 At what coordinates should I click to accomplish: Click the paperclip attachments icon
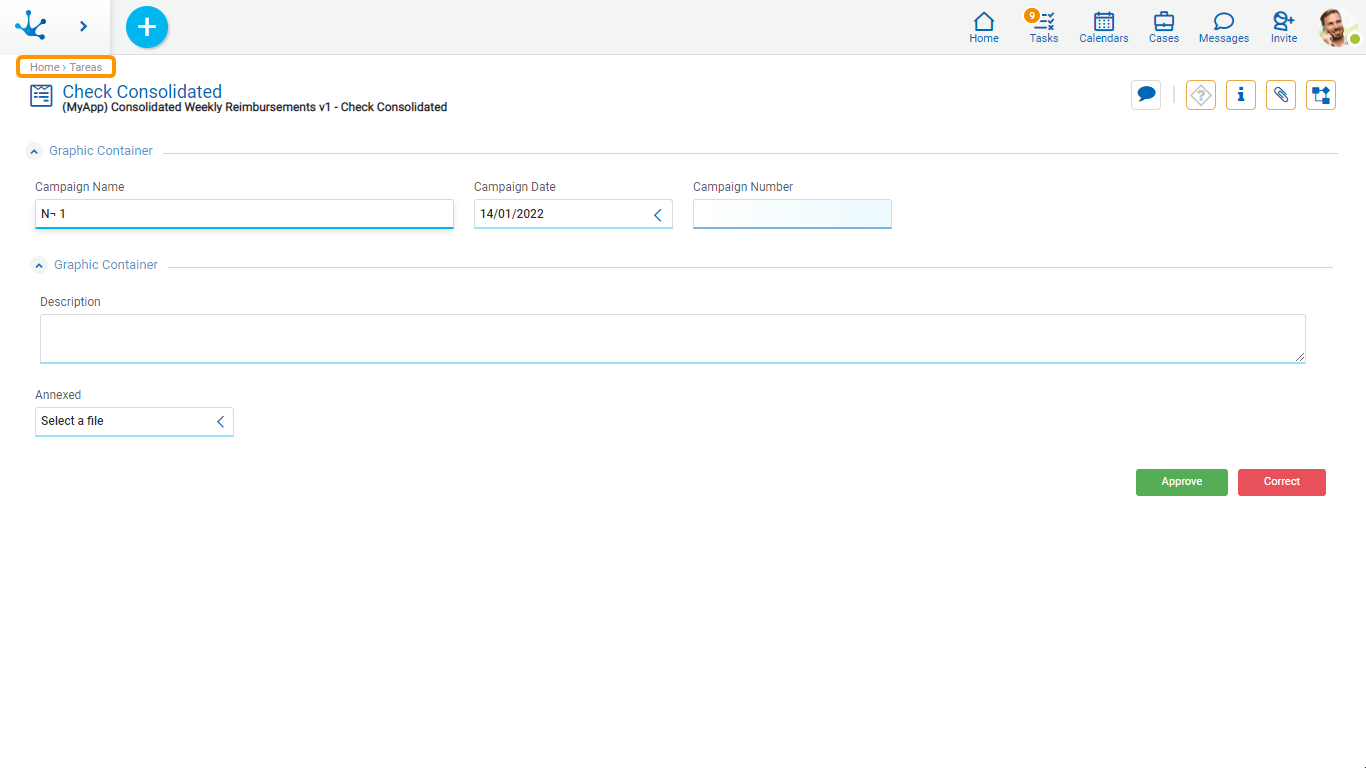[1280, 95]
